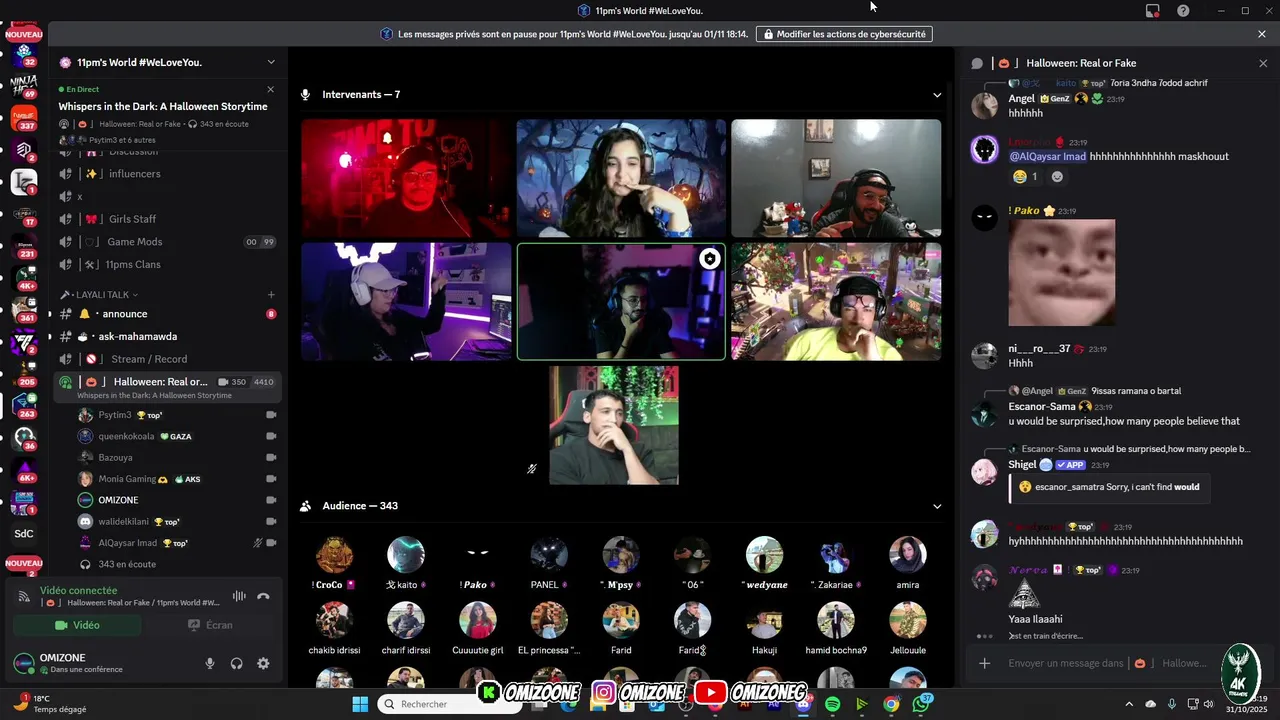1280x720 pixels.
Task: Click message attachment plus button
Action: click(x=984, y=663)
